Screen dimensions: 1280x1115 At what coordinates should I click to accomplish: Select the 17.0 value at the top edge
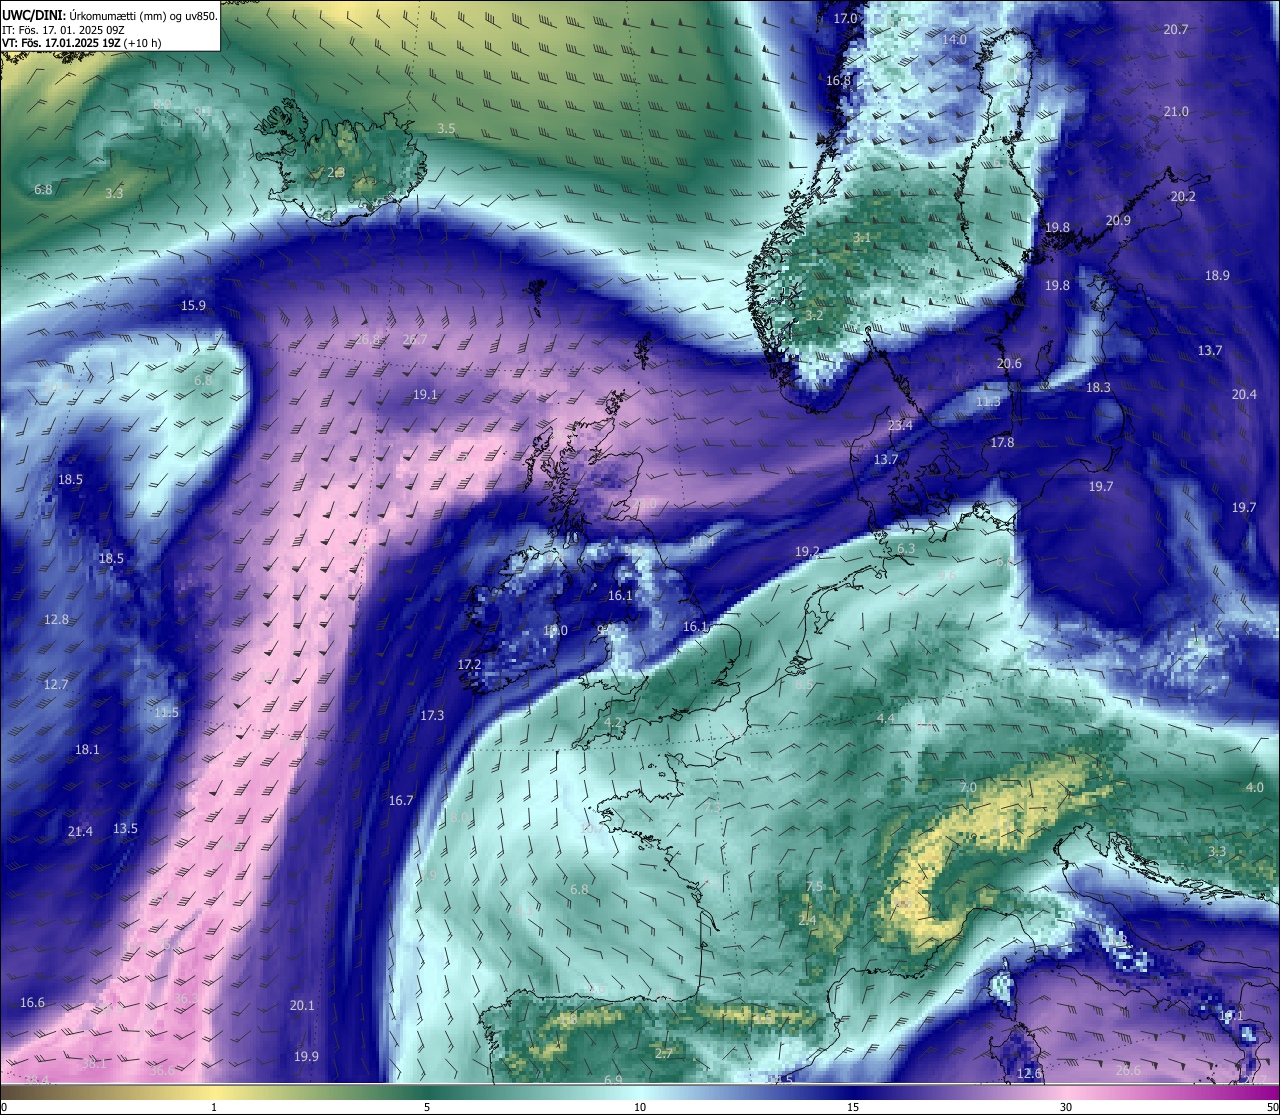coord(846,19)
